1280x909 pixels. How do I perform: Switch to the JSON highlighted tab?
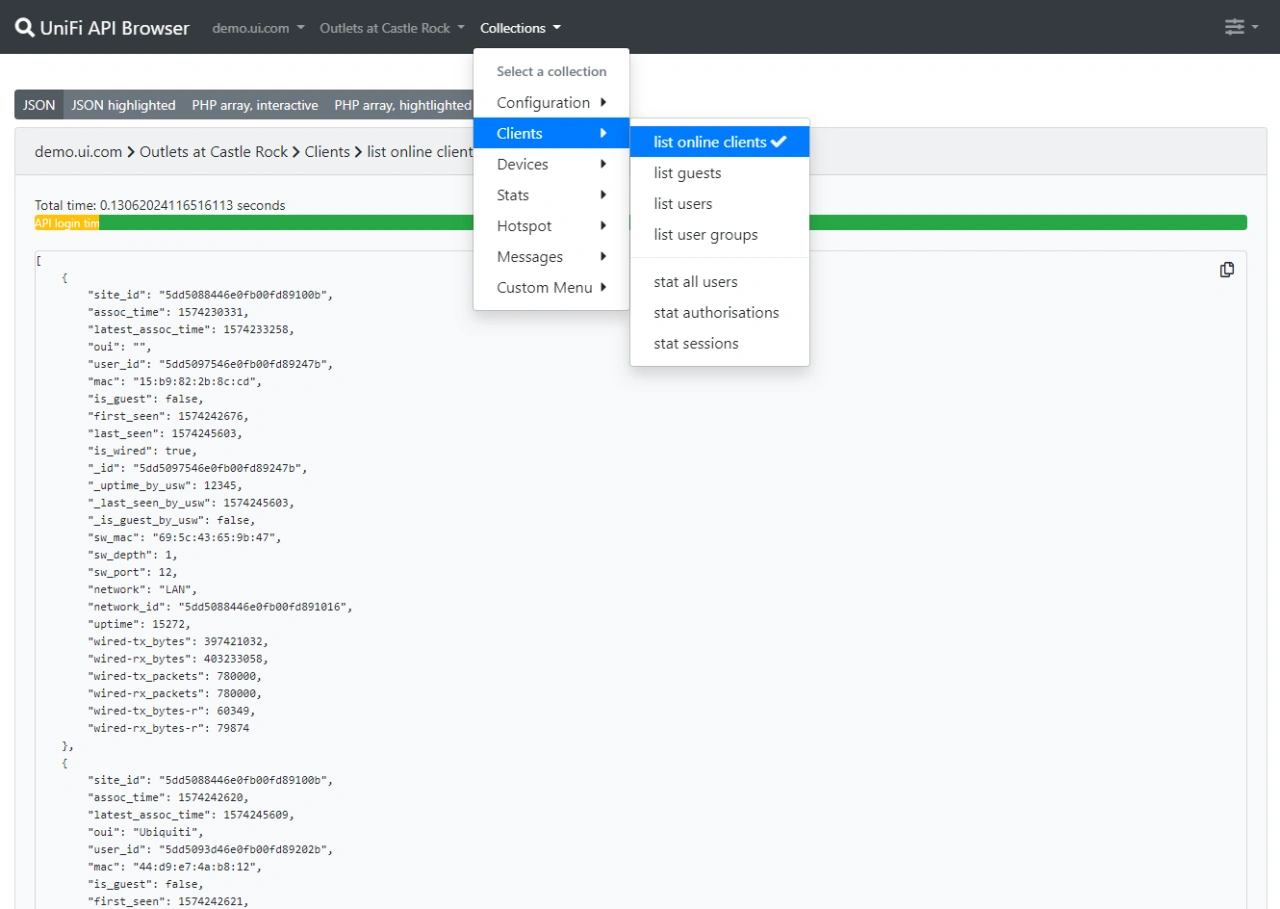point(123,104)
